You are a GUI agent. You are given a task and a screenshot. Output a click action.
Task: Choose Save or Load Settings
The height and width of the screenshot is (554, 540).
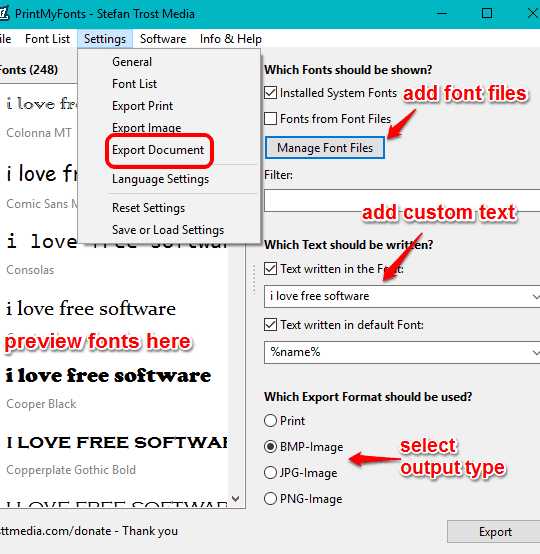(x=169, y=230)
